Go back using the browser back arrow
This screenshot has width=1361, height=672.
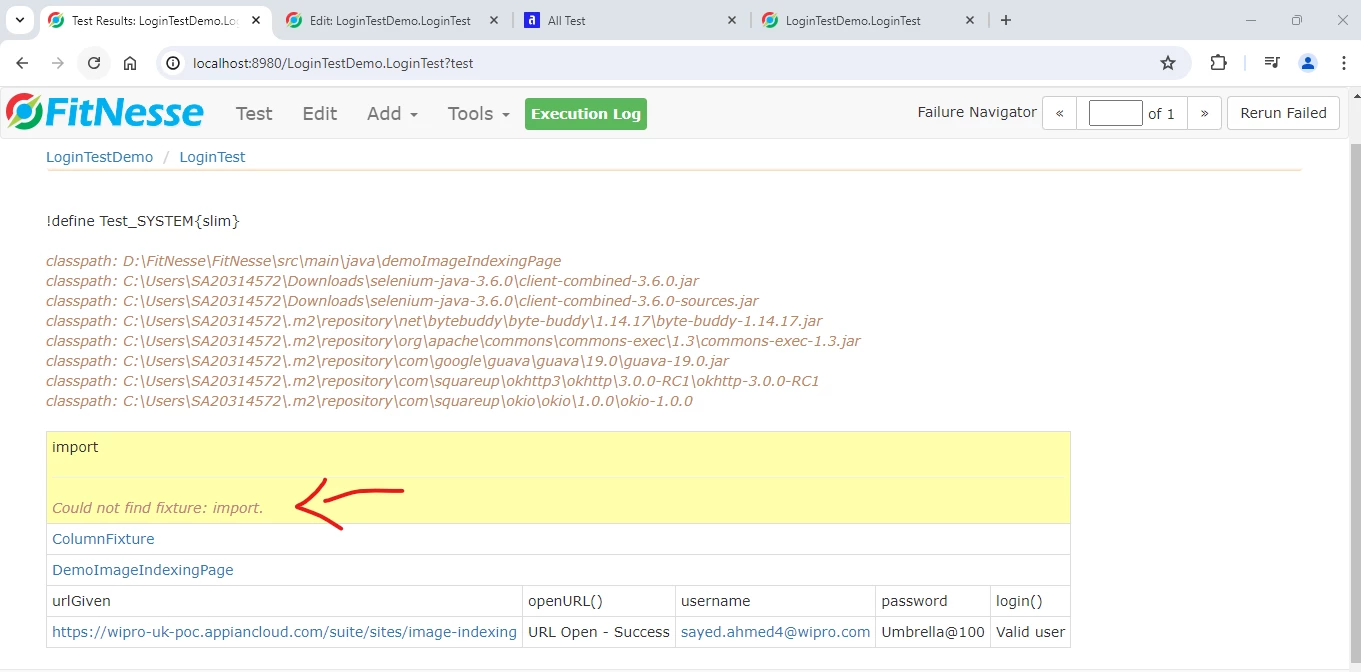(x=22, y=63)
